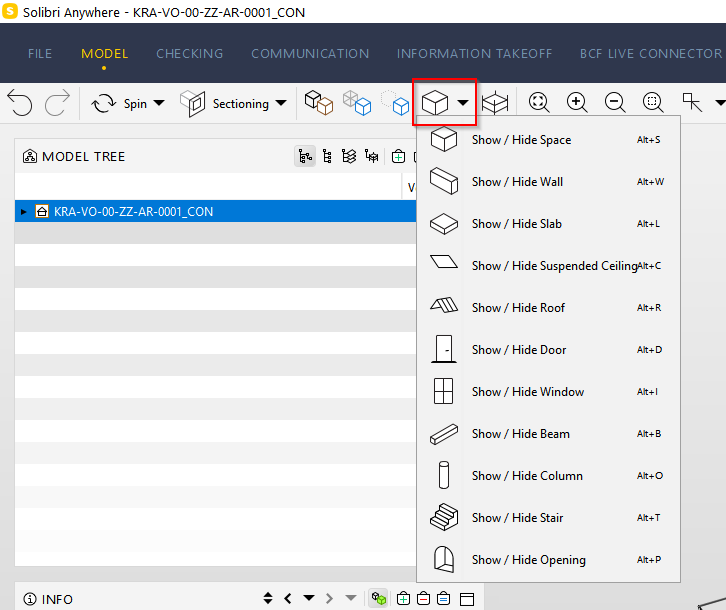Switch to the CHECKING tab
726x610 pixels.
click(189, 53)
